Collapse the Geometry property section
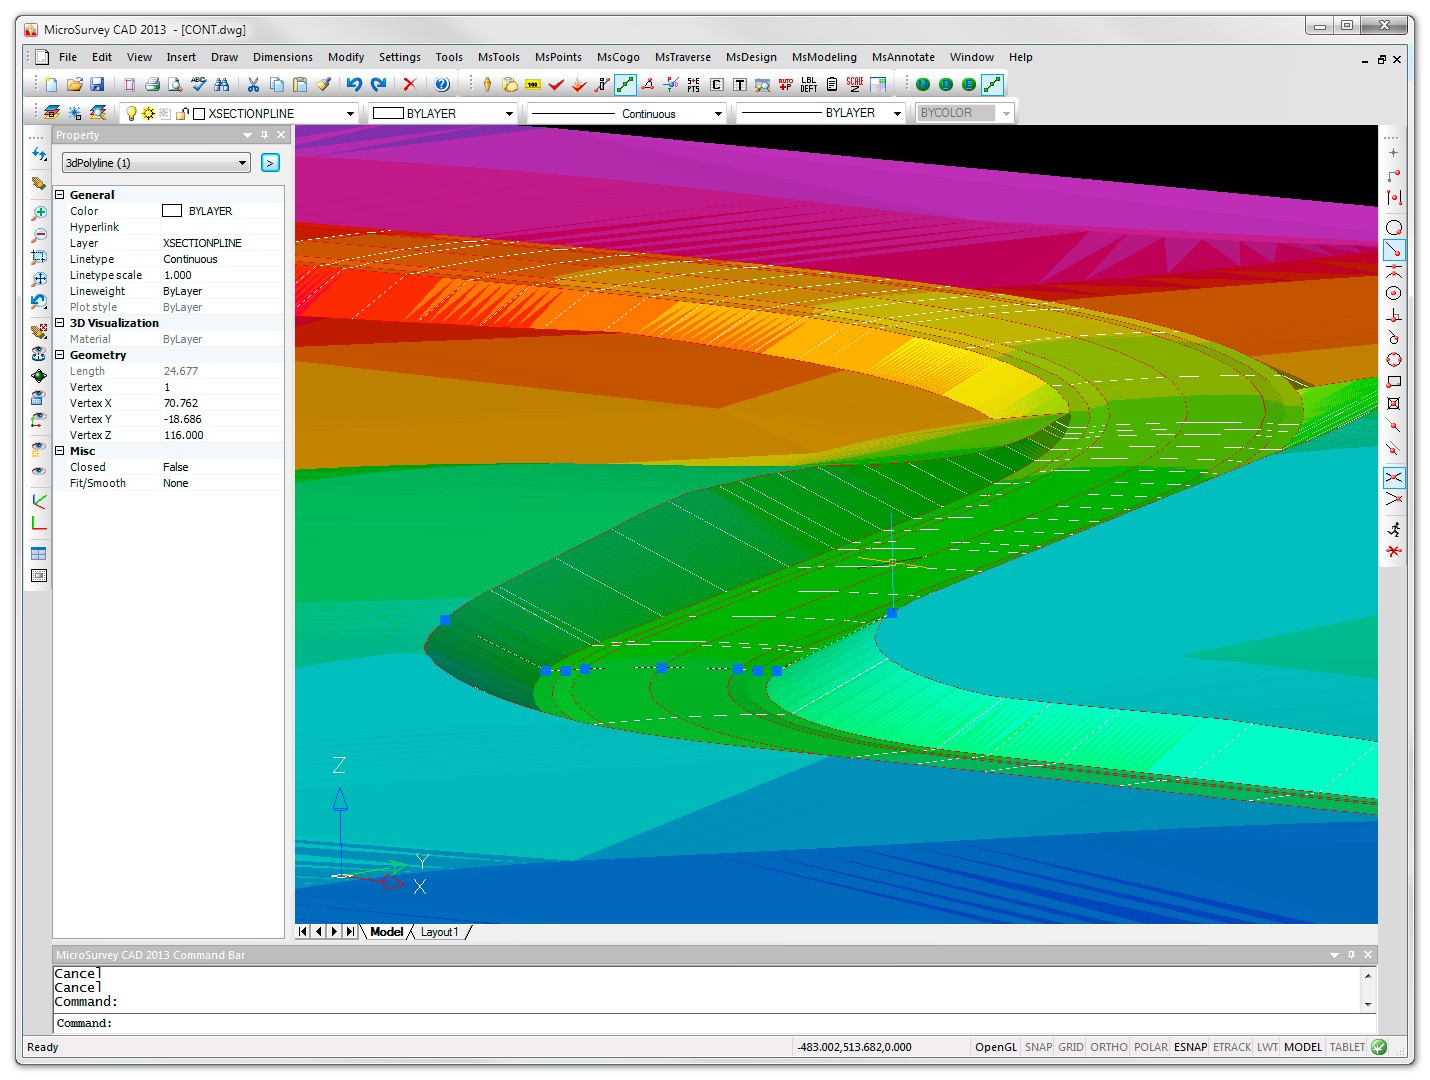This screenshot has width=1430, height=1080. coord(60,355)
